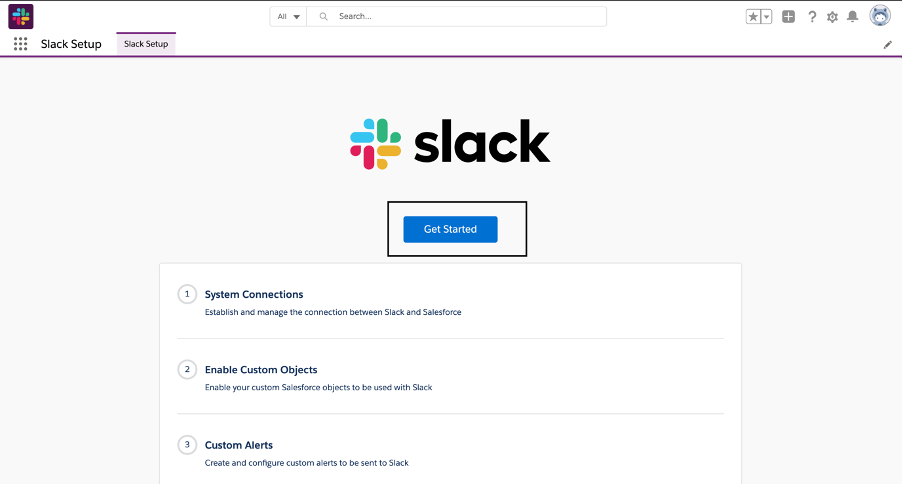Click the Slack app logo icon
This screenshot has width=902, height=484.
point(21,16)
